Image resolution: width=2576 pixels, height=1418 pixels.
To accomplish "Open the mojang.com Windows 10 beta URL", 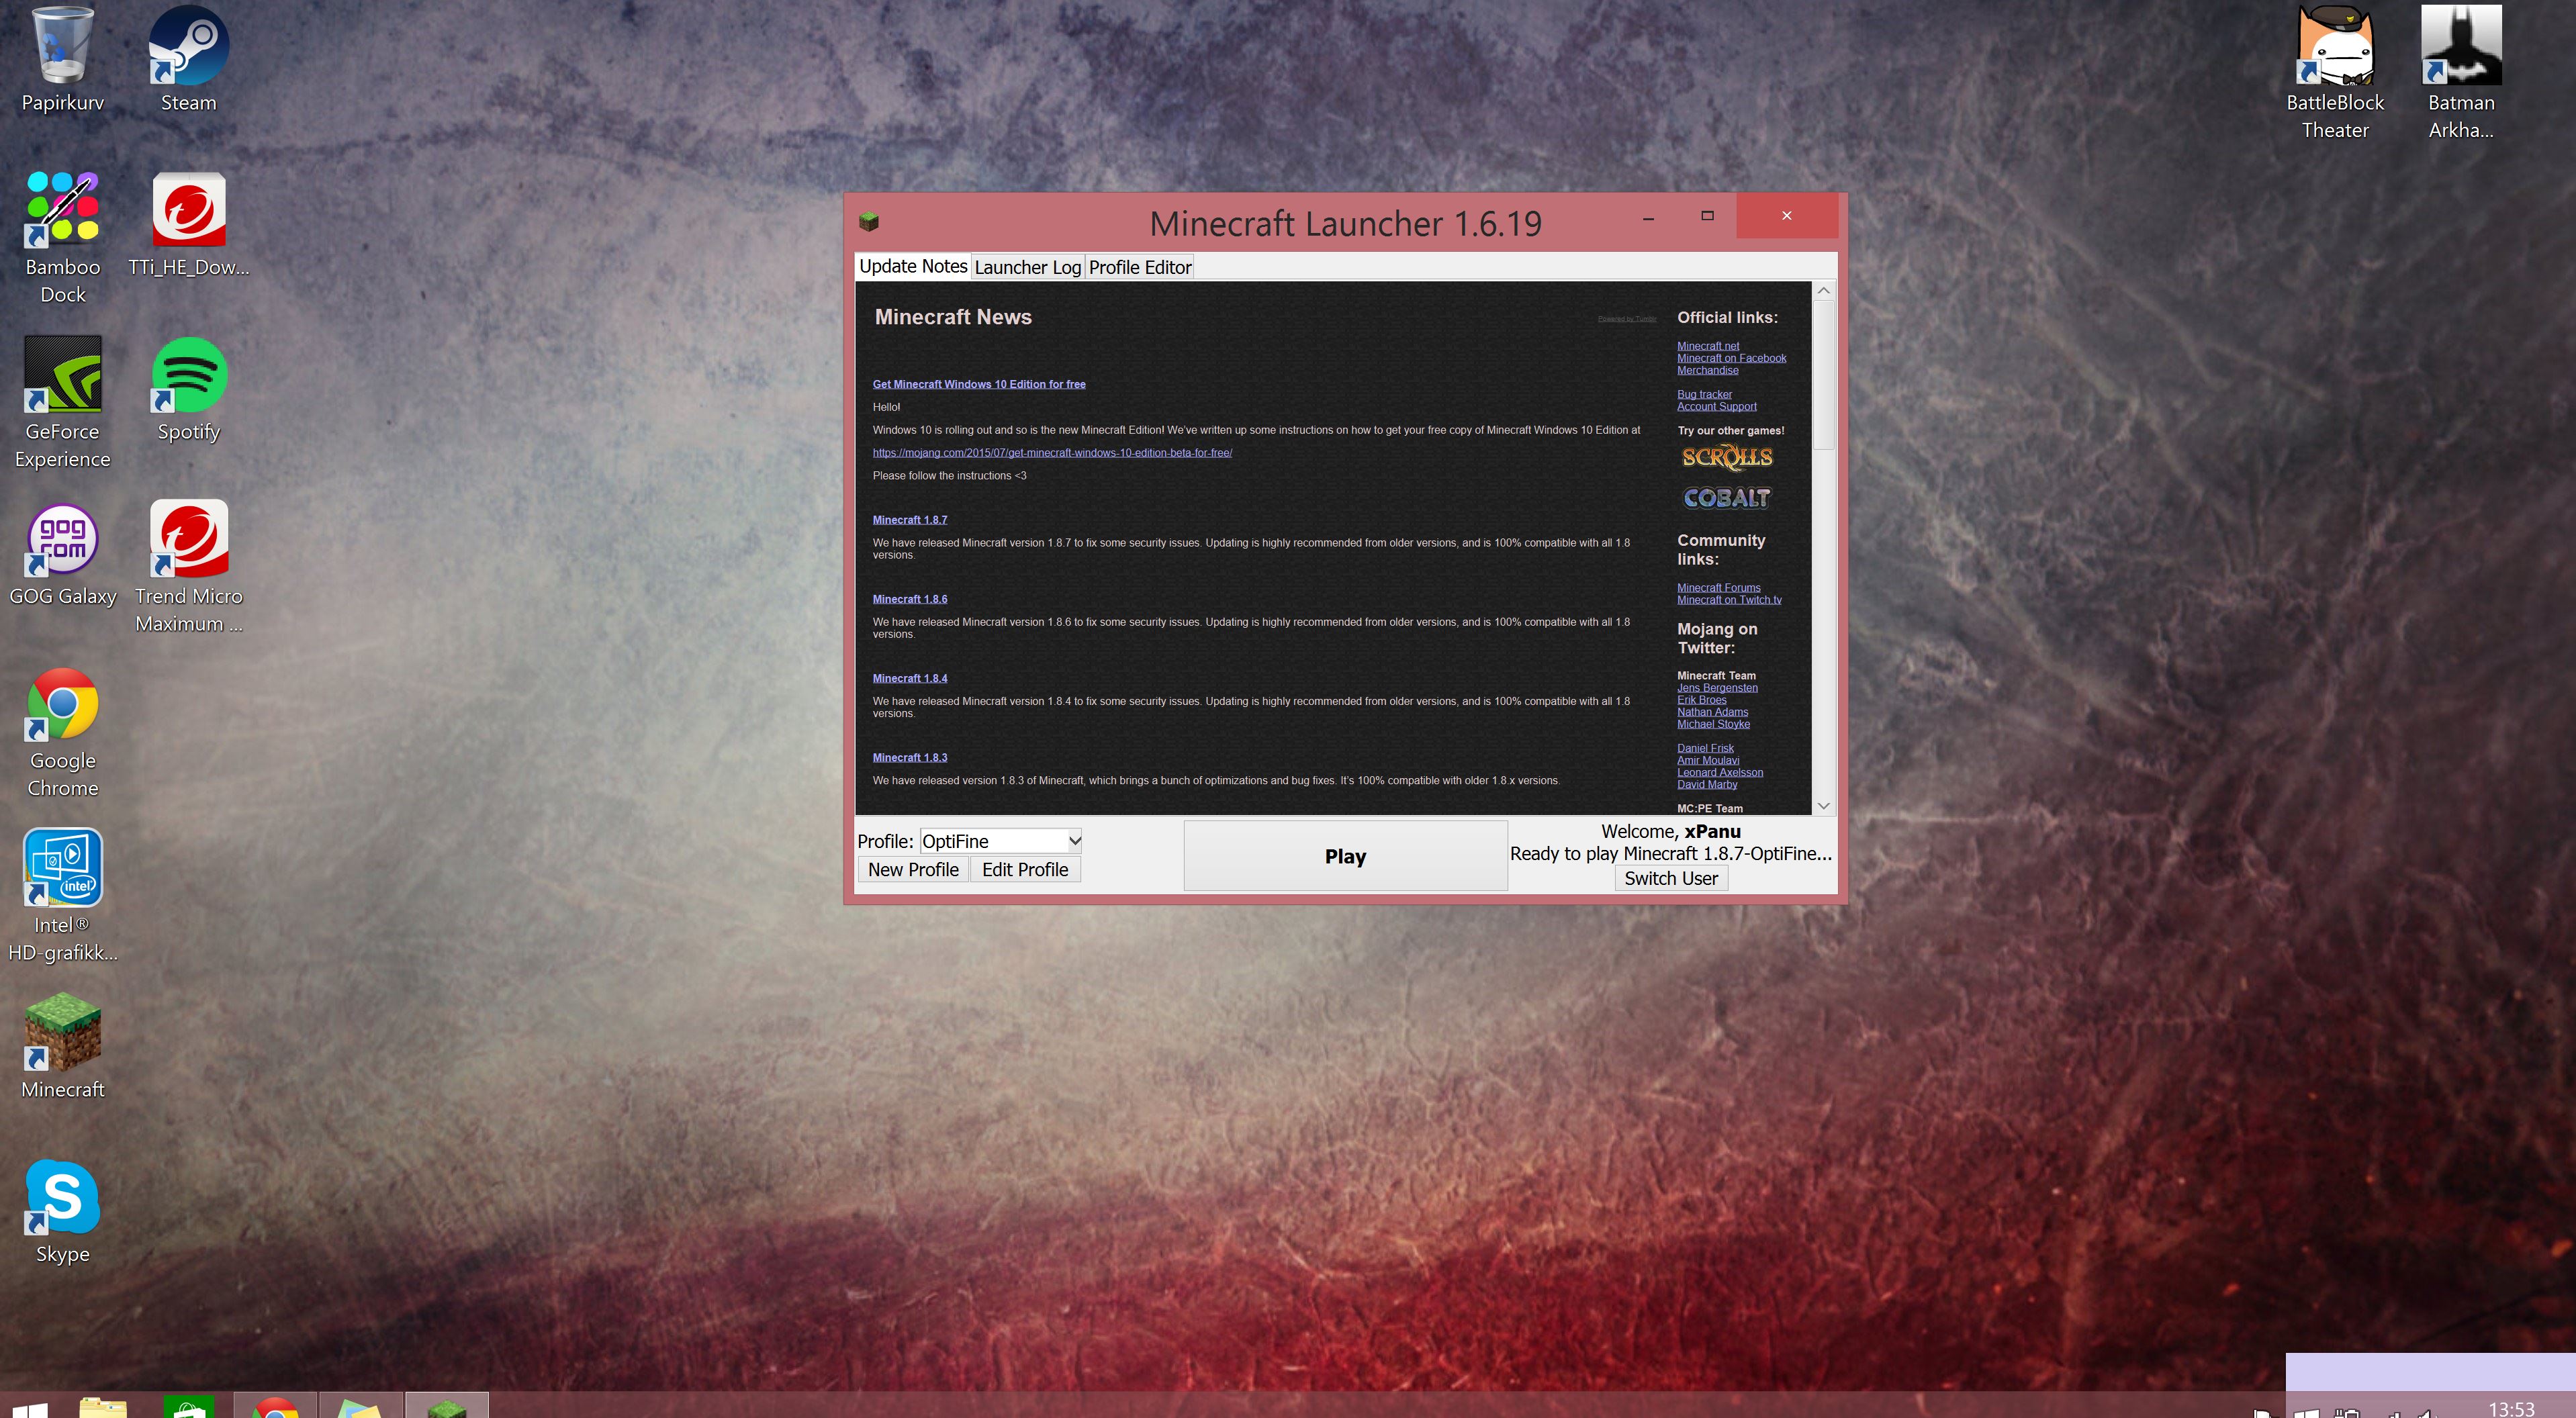I will pyautogui.click(x=1052, y=453).
